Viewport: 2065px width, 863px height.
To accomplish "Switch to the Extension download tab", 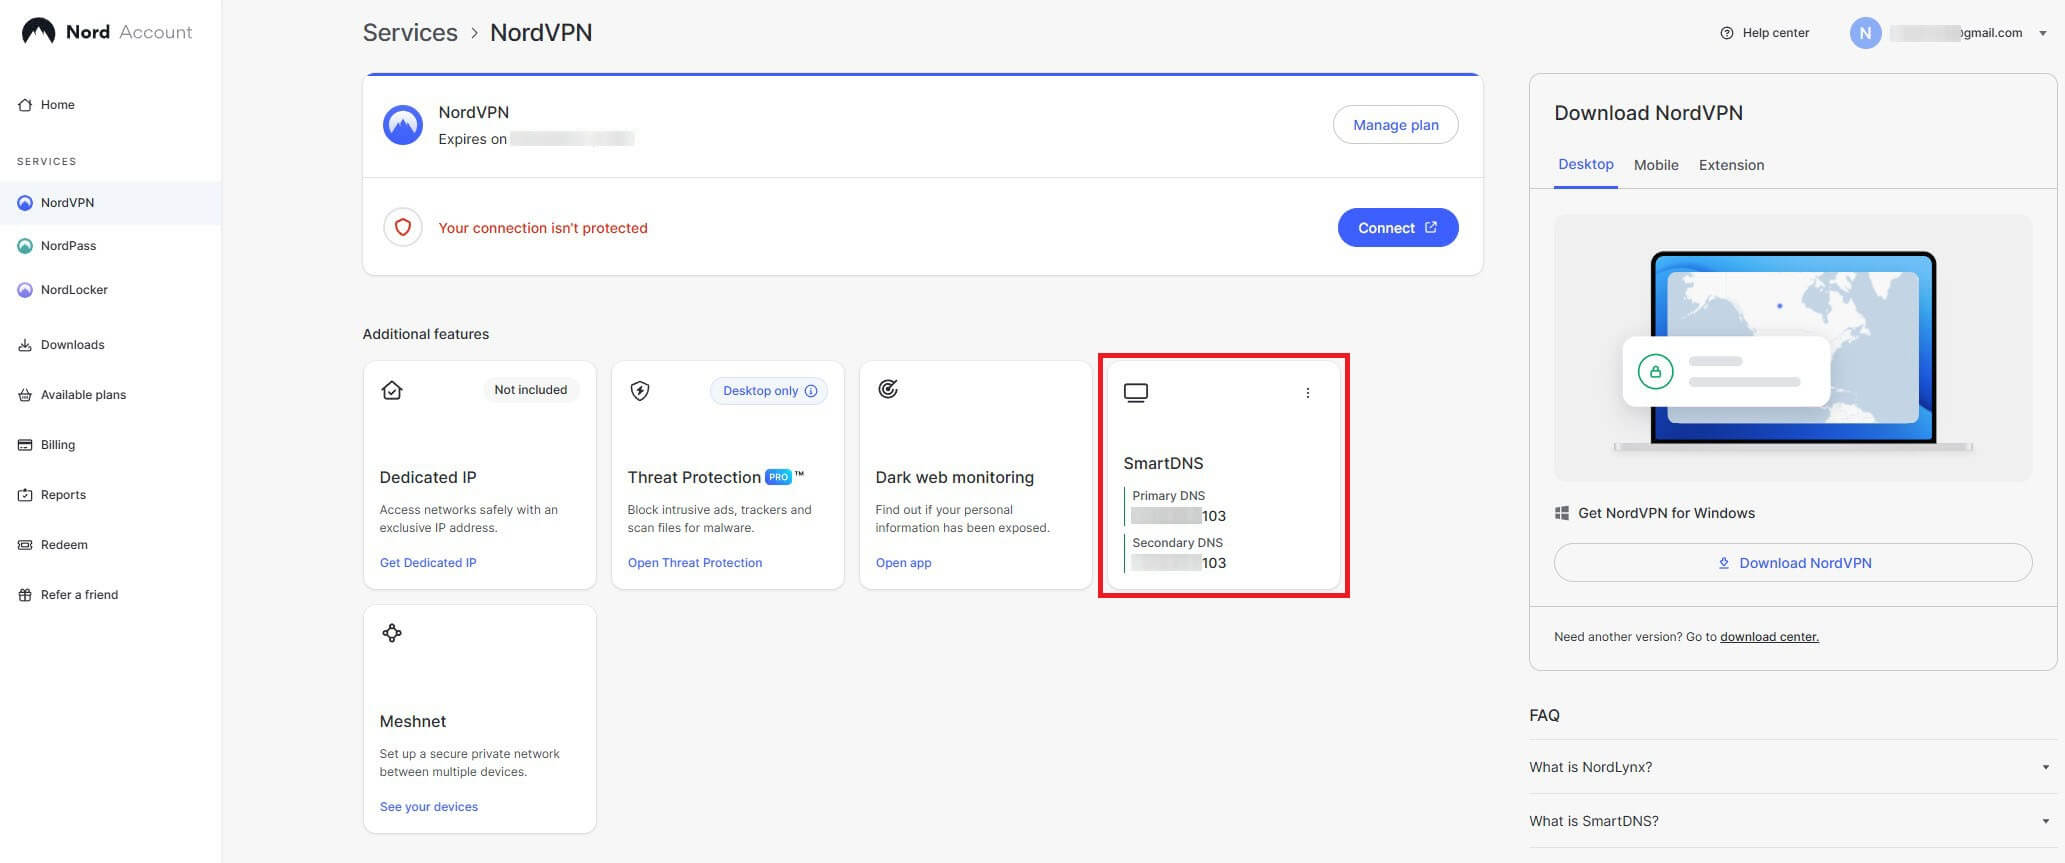I will pos(1731,165).
